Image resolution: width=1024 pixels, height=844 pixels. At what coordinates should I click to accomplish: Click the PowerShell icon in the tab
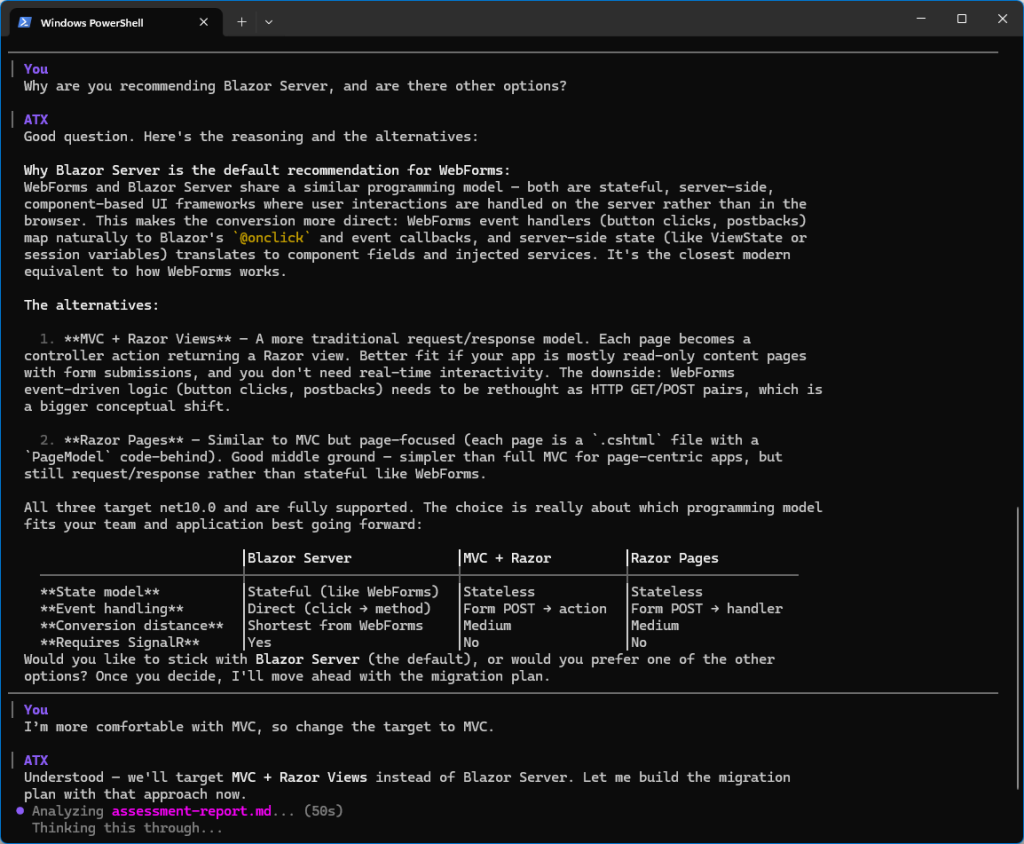(x=25, y=22)
